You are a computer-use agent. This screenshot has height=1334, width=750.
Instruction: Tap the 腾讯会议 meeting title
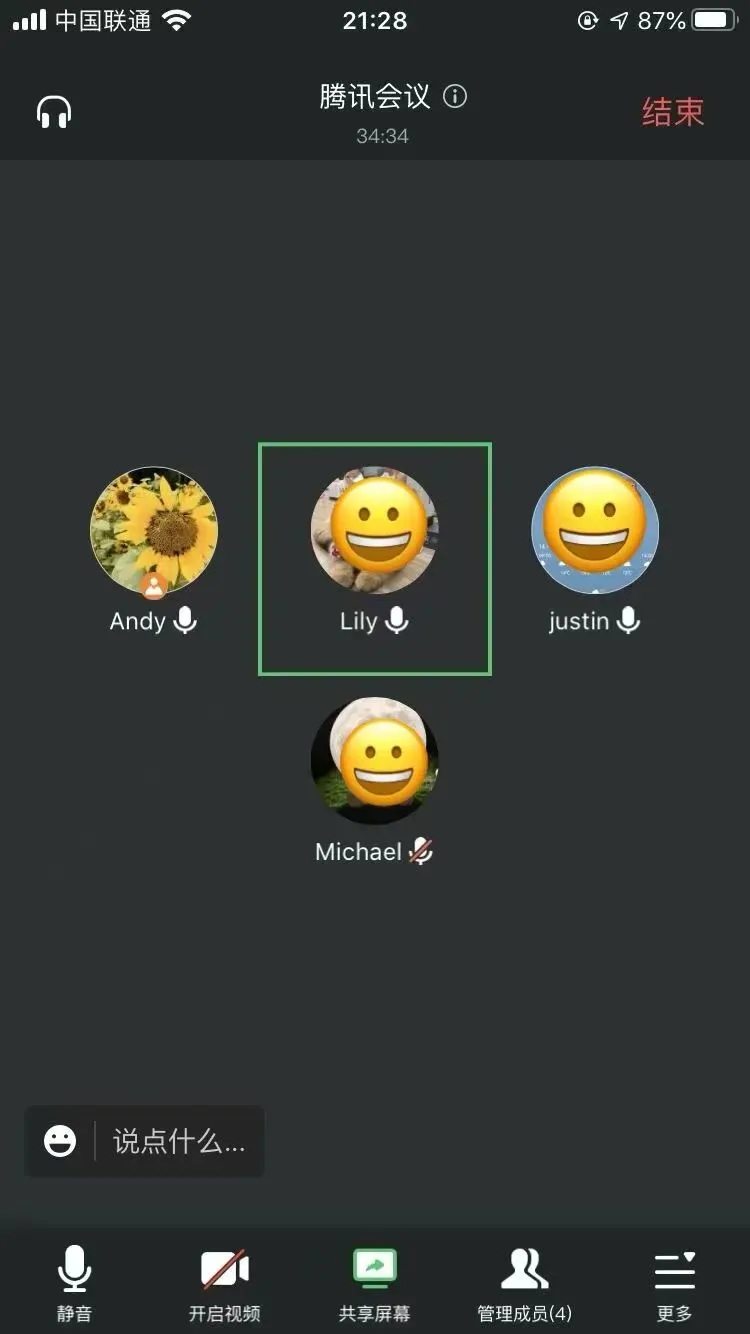375,97
